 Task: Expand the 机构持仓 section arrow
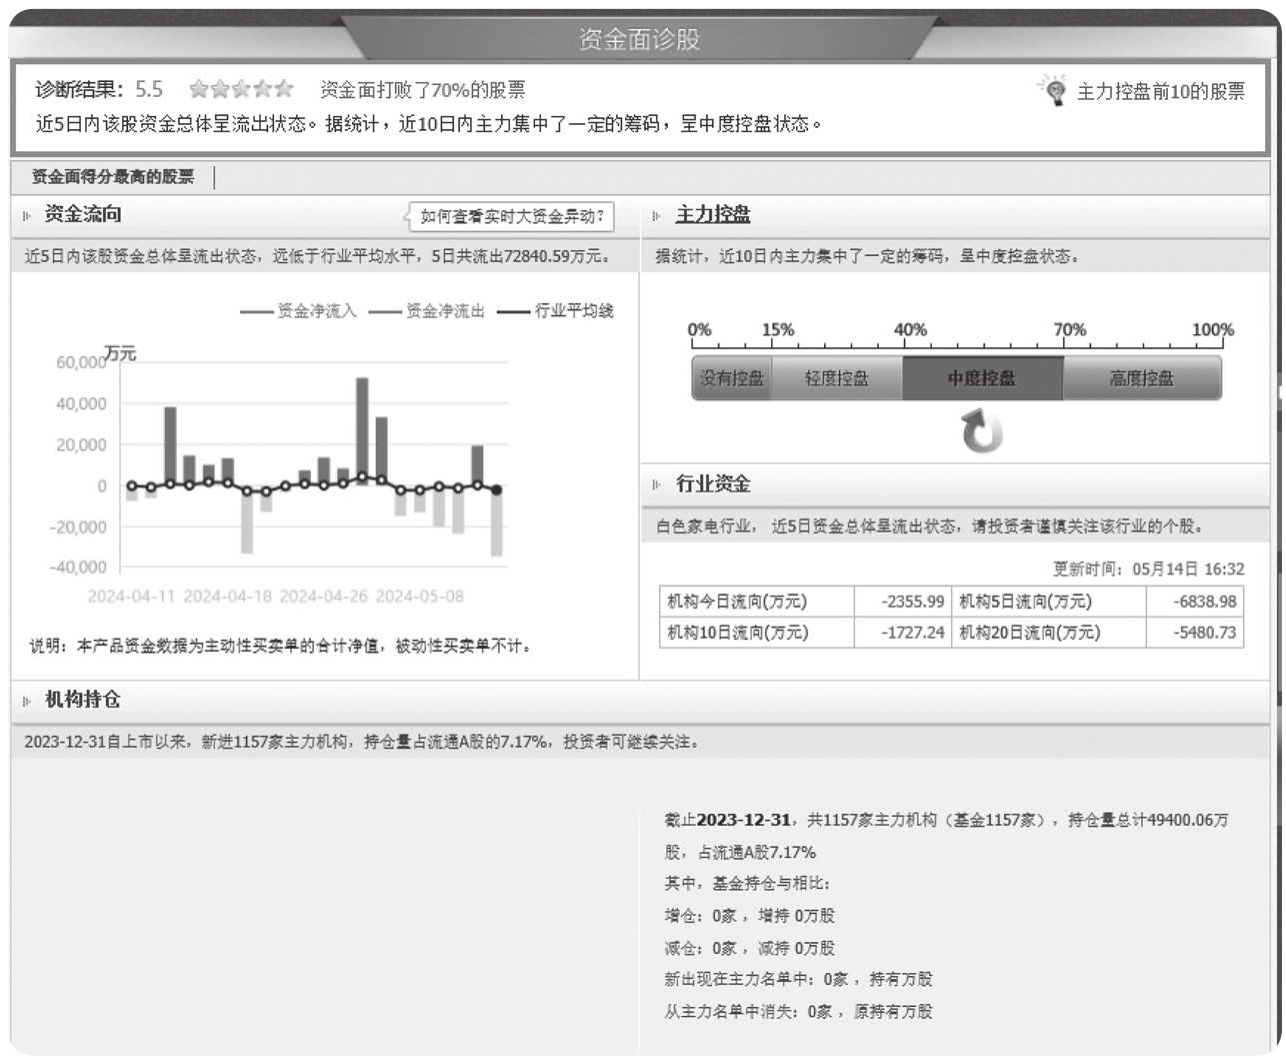click(27, 701)
